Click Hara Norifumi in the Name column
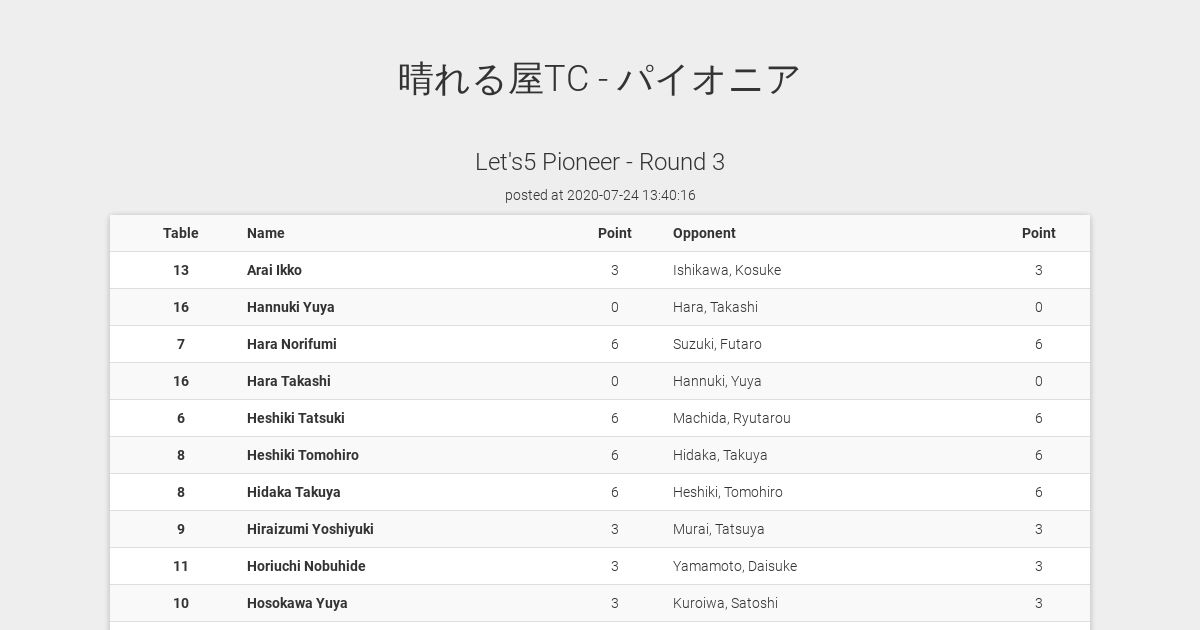 coord(292,344)
